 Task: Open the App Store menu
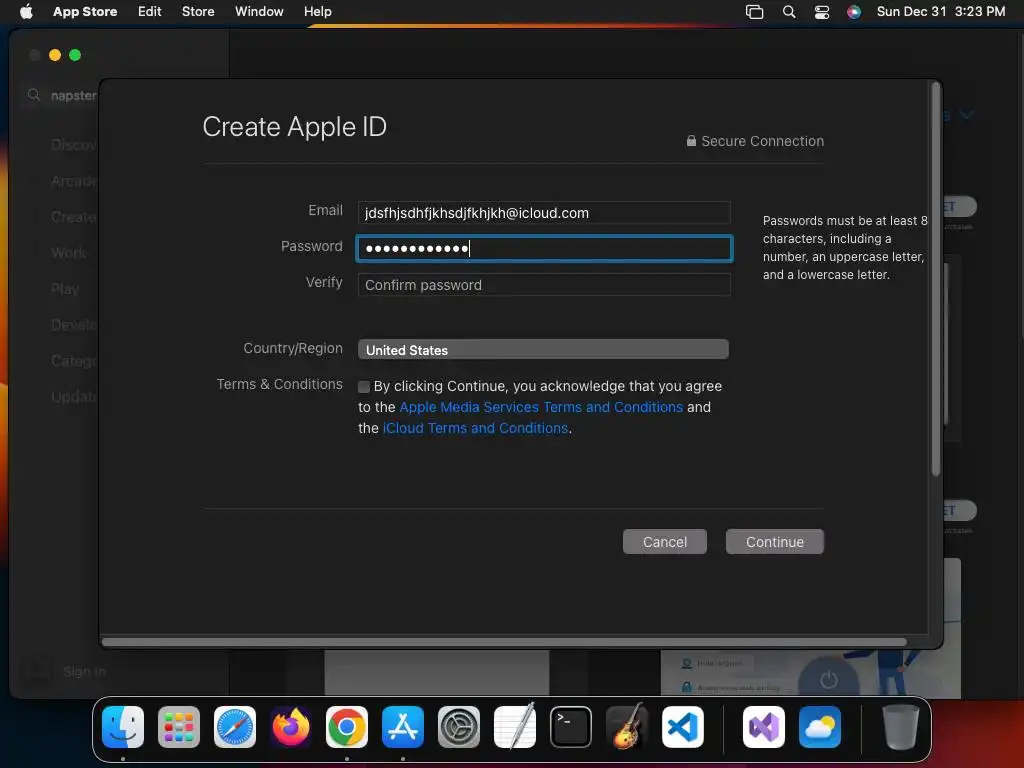click(x=85, y=11)
